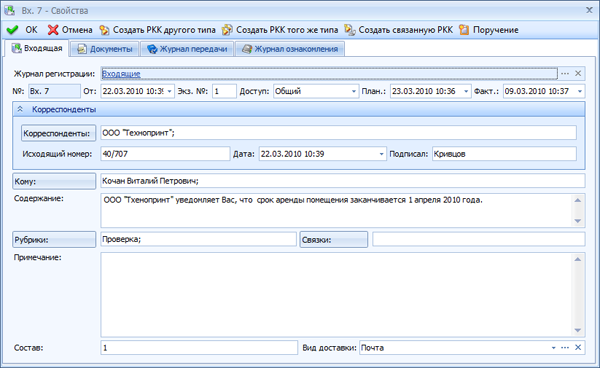Click Создать РКК другого типа icon
The width and height of the screenshot is (600, 368).
click(x=104, y=30)
